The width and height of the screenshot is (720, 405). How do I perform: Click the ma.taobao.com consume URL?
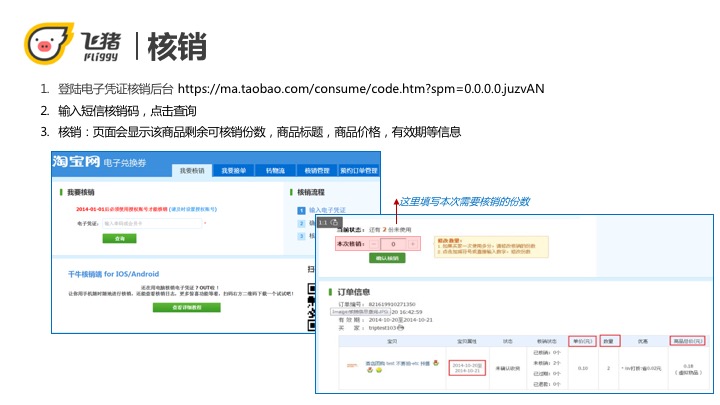(361, 89)
